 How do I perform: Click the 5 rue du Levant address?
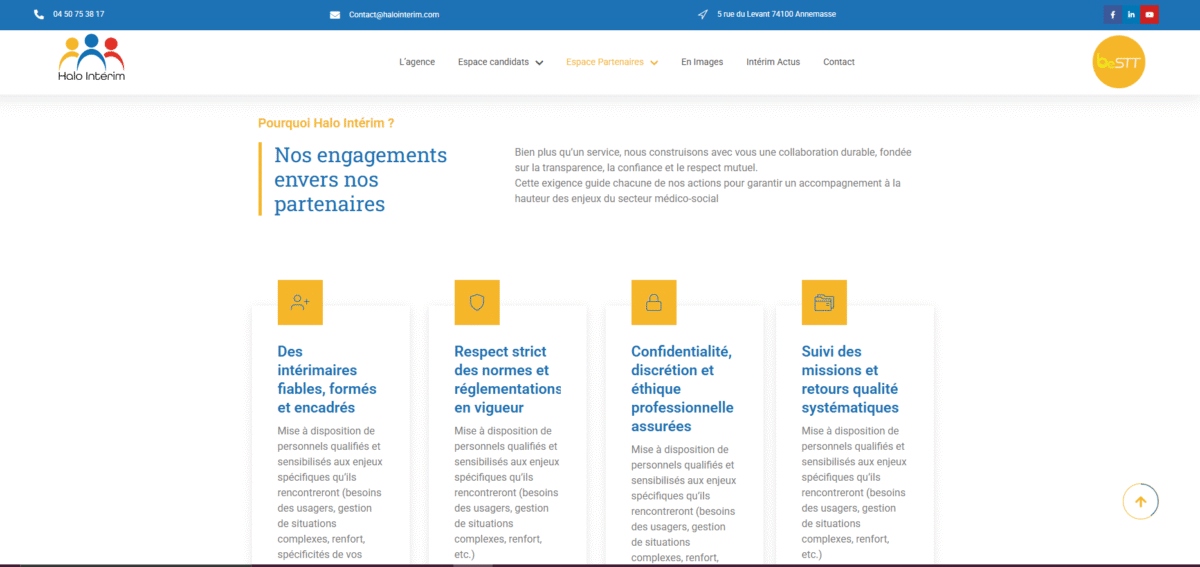pos(776,14)
